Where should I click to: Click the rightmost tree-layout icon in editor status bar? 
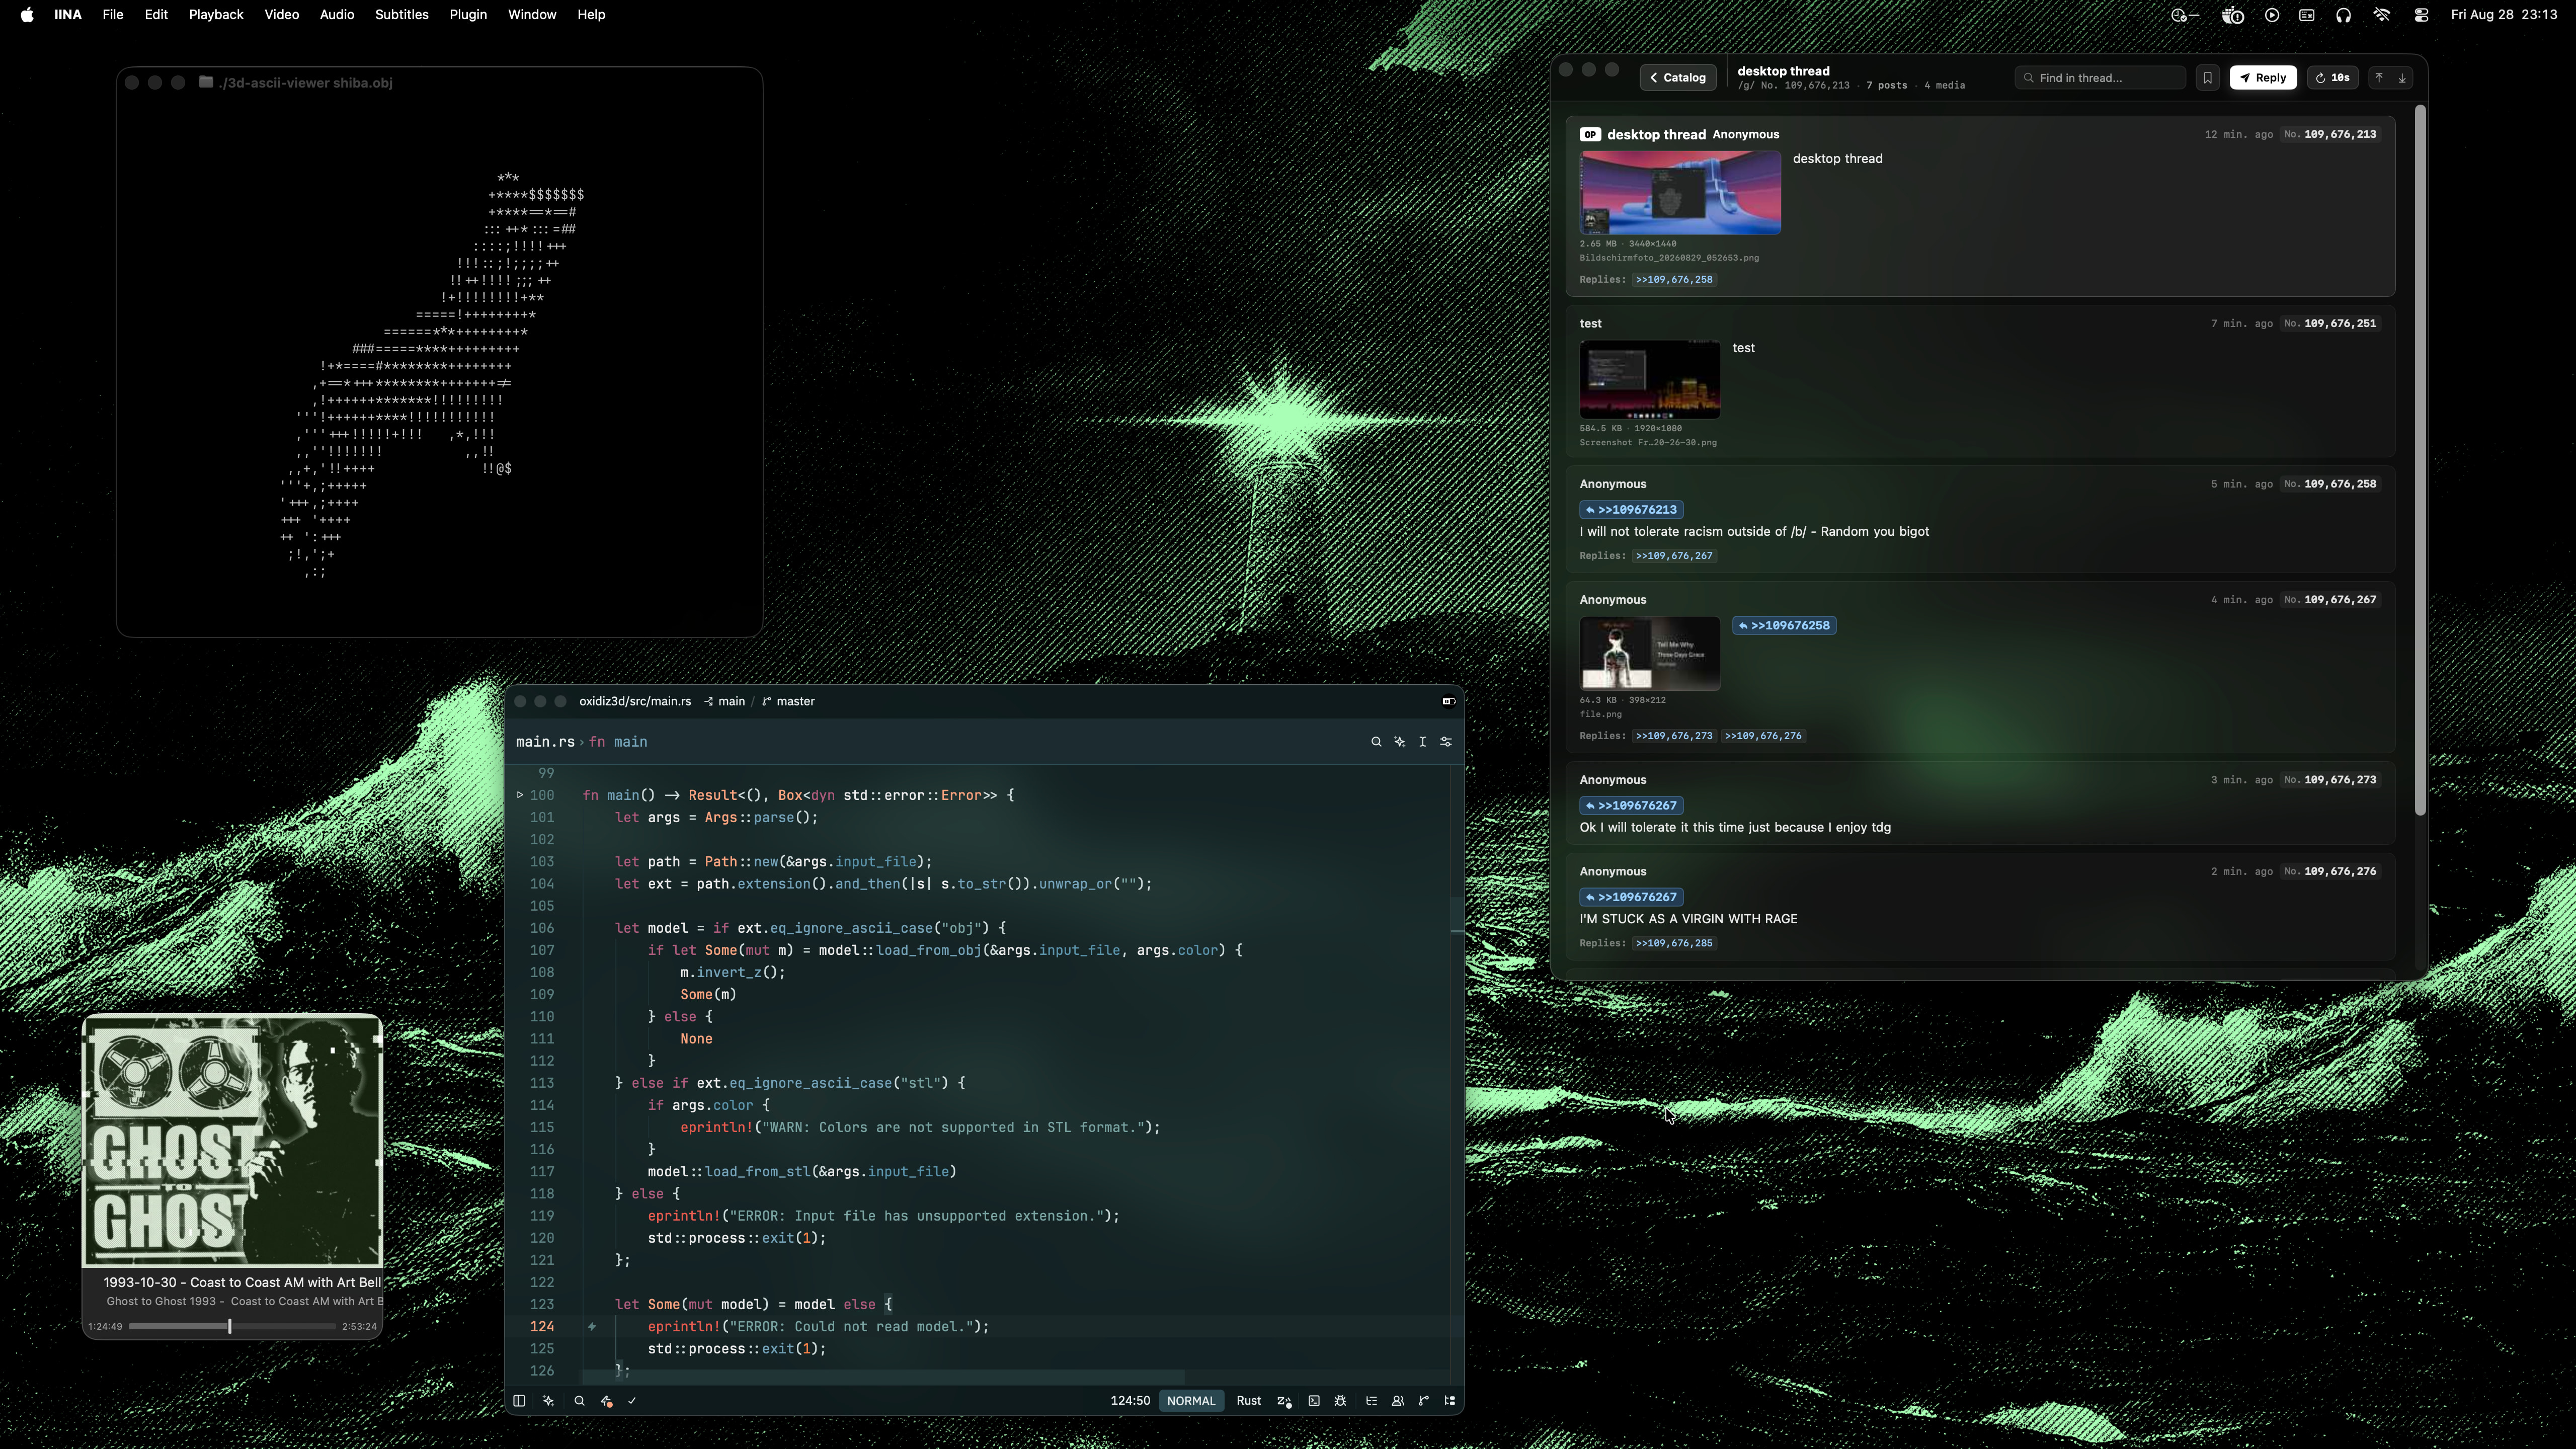click(x=1450, y=1401)
